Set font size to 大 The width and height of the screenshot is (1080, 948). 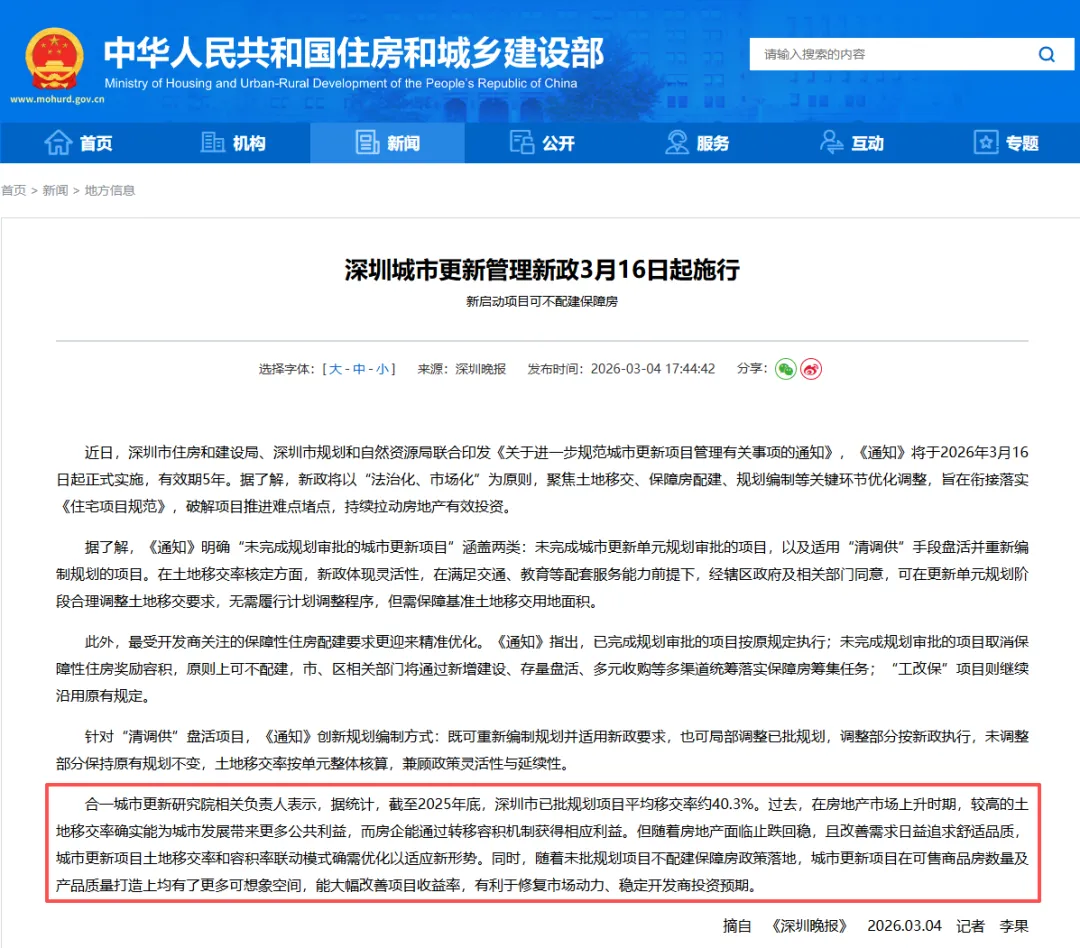pyautogui.click(x=335, y=369)
